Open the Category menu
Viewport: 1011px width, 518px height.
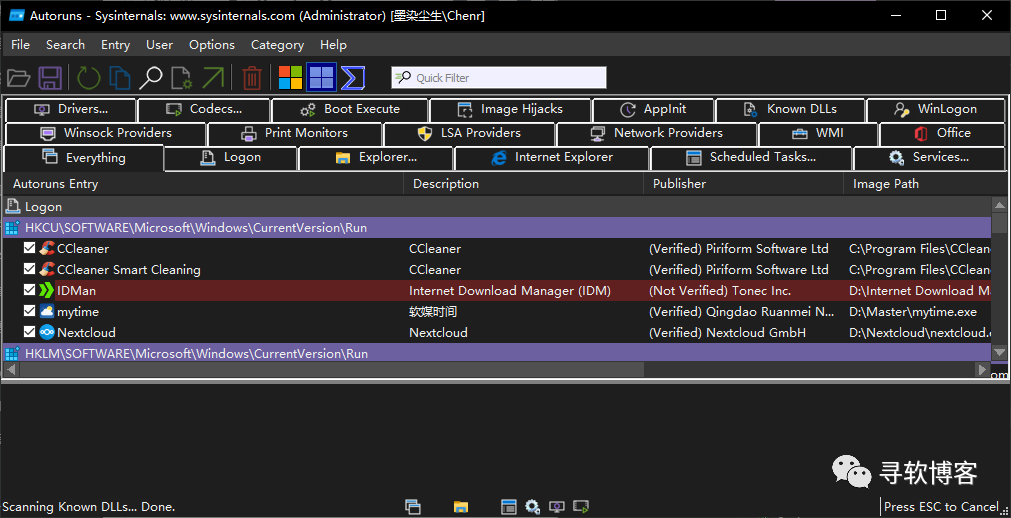(277, 45)
